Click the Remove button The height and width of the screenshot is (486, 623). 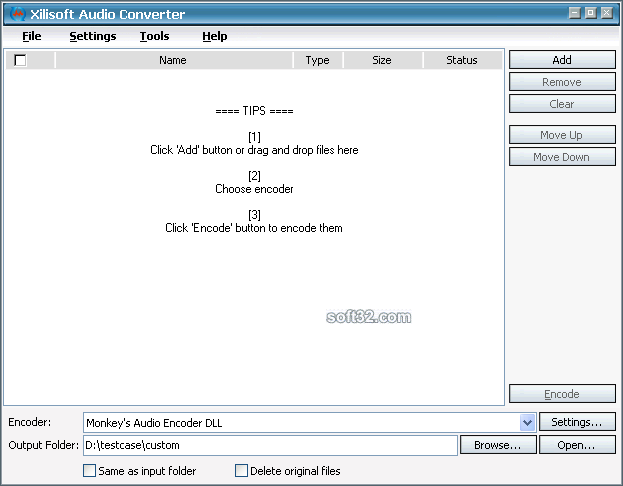click(562, 82)
